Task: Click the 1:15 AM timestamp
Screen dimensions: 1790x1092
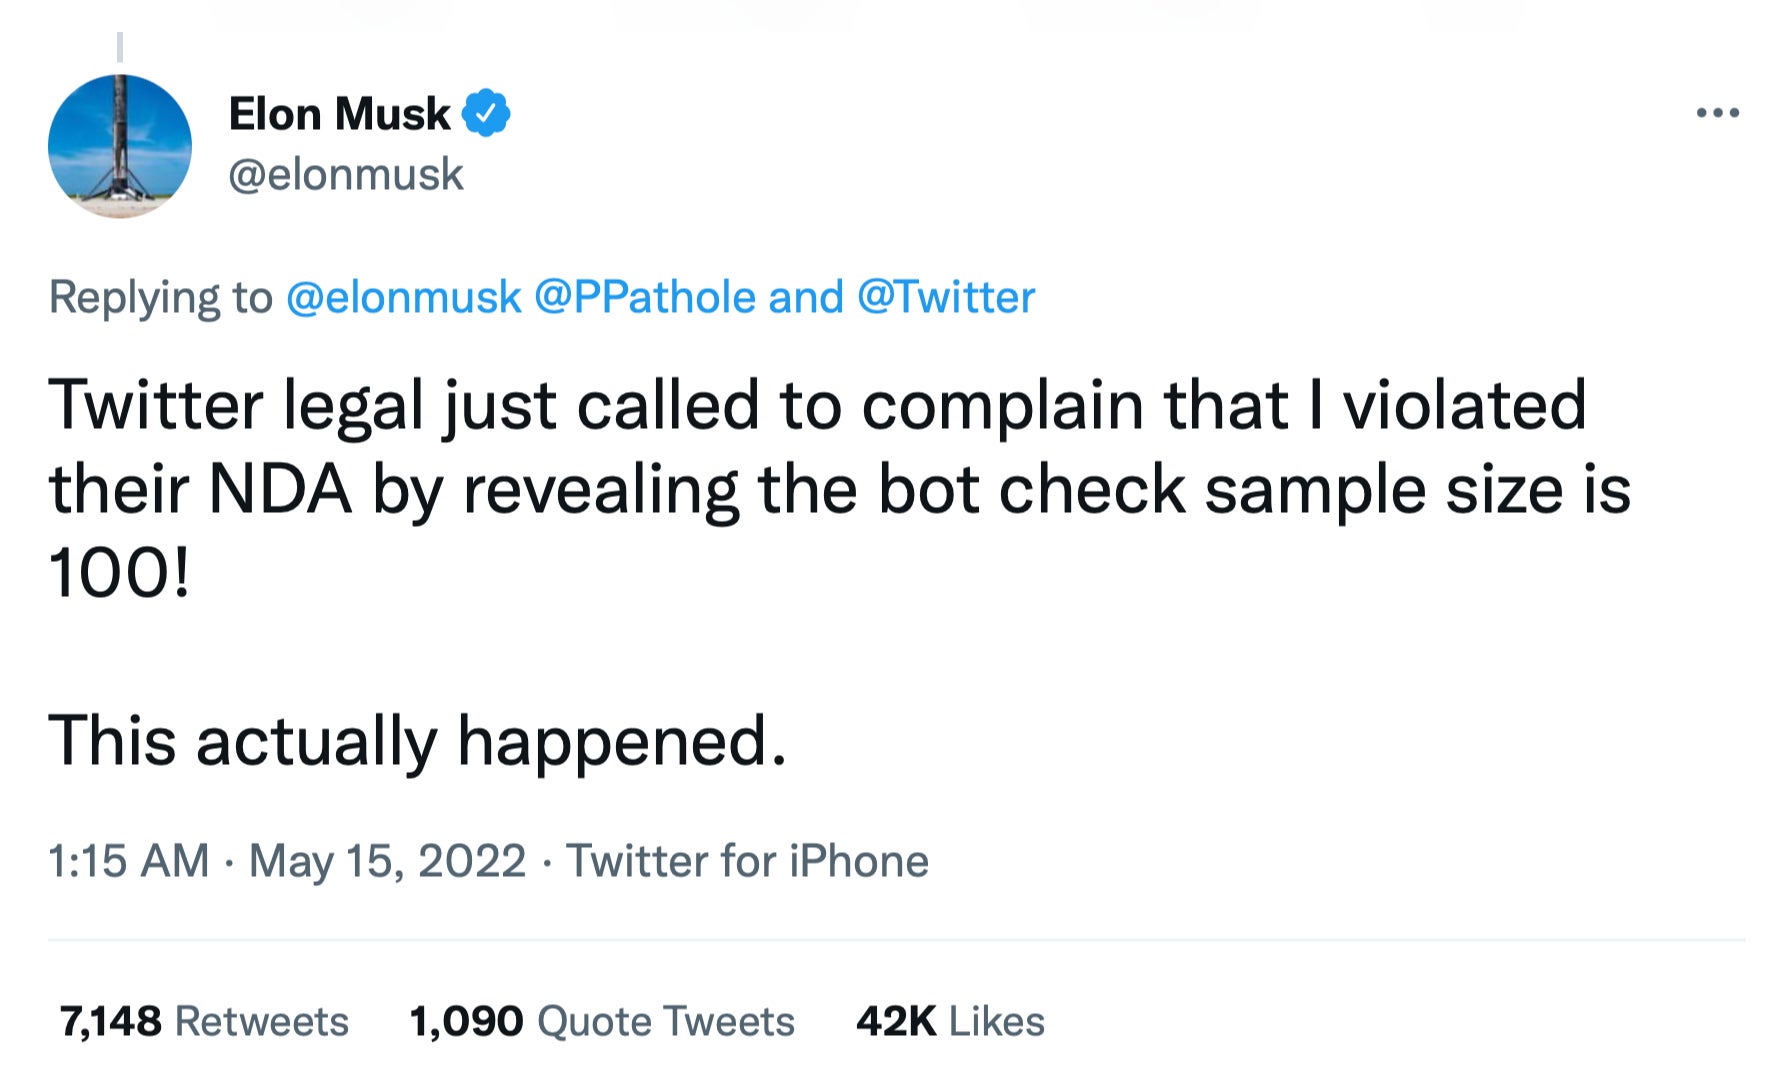Action: 128,861
